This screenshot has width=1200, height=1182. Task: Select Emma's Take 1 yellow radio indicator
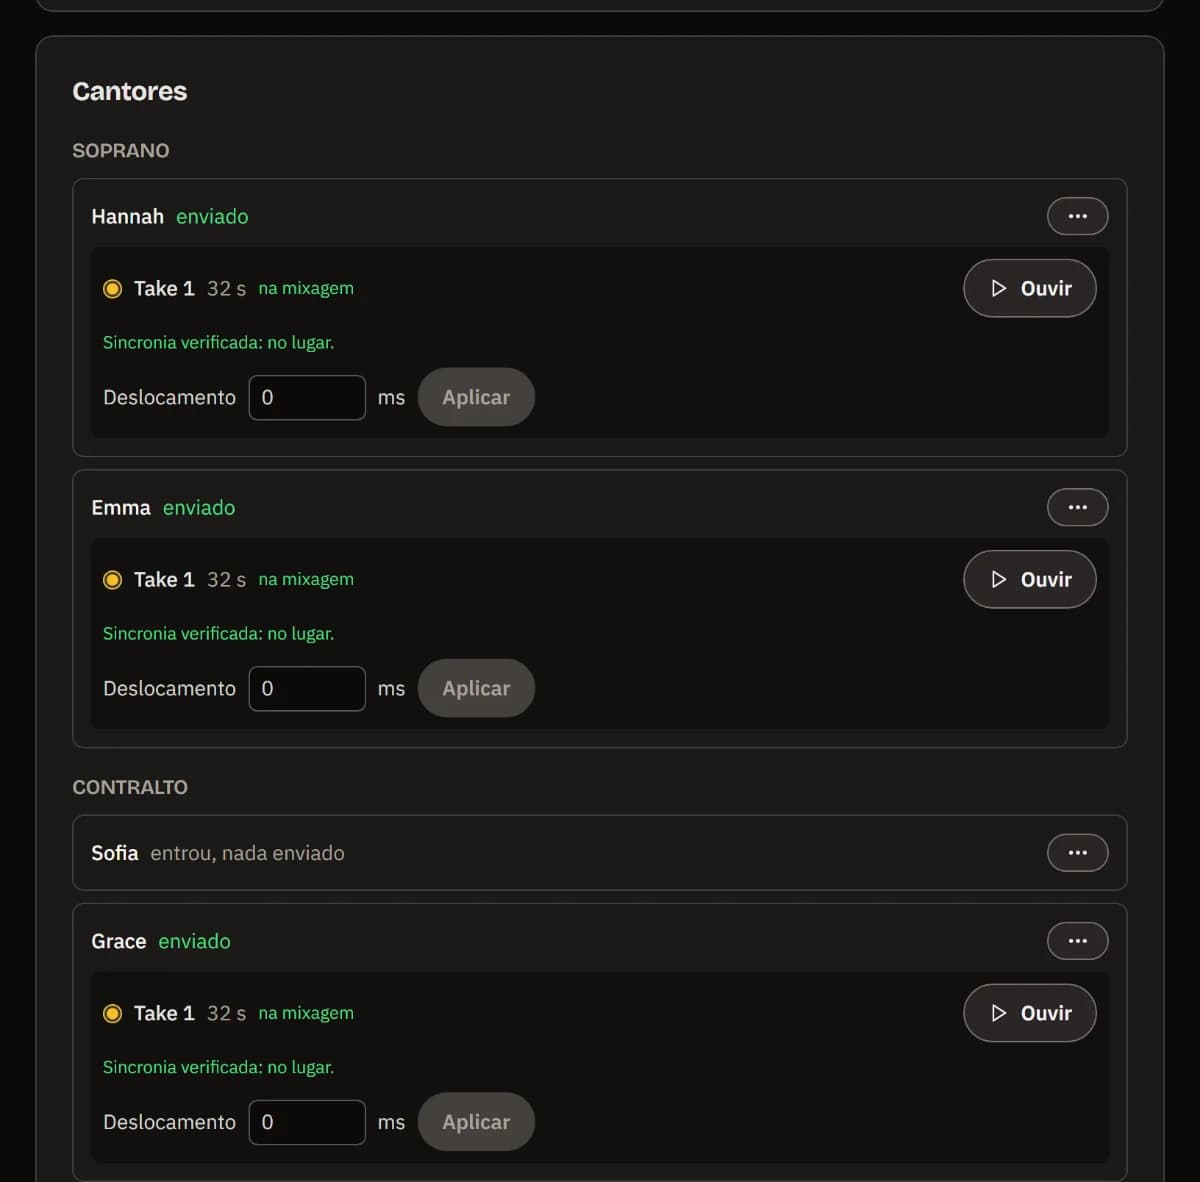click(113, 580)
